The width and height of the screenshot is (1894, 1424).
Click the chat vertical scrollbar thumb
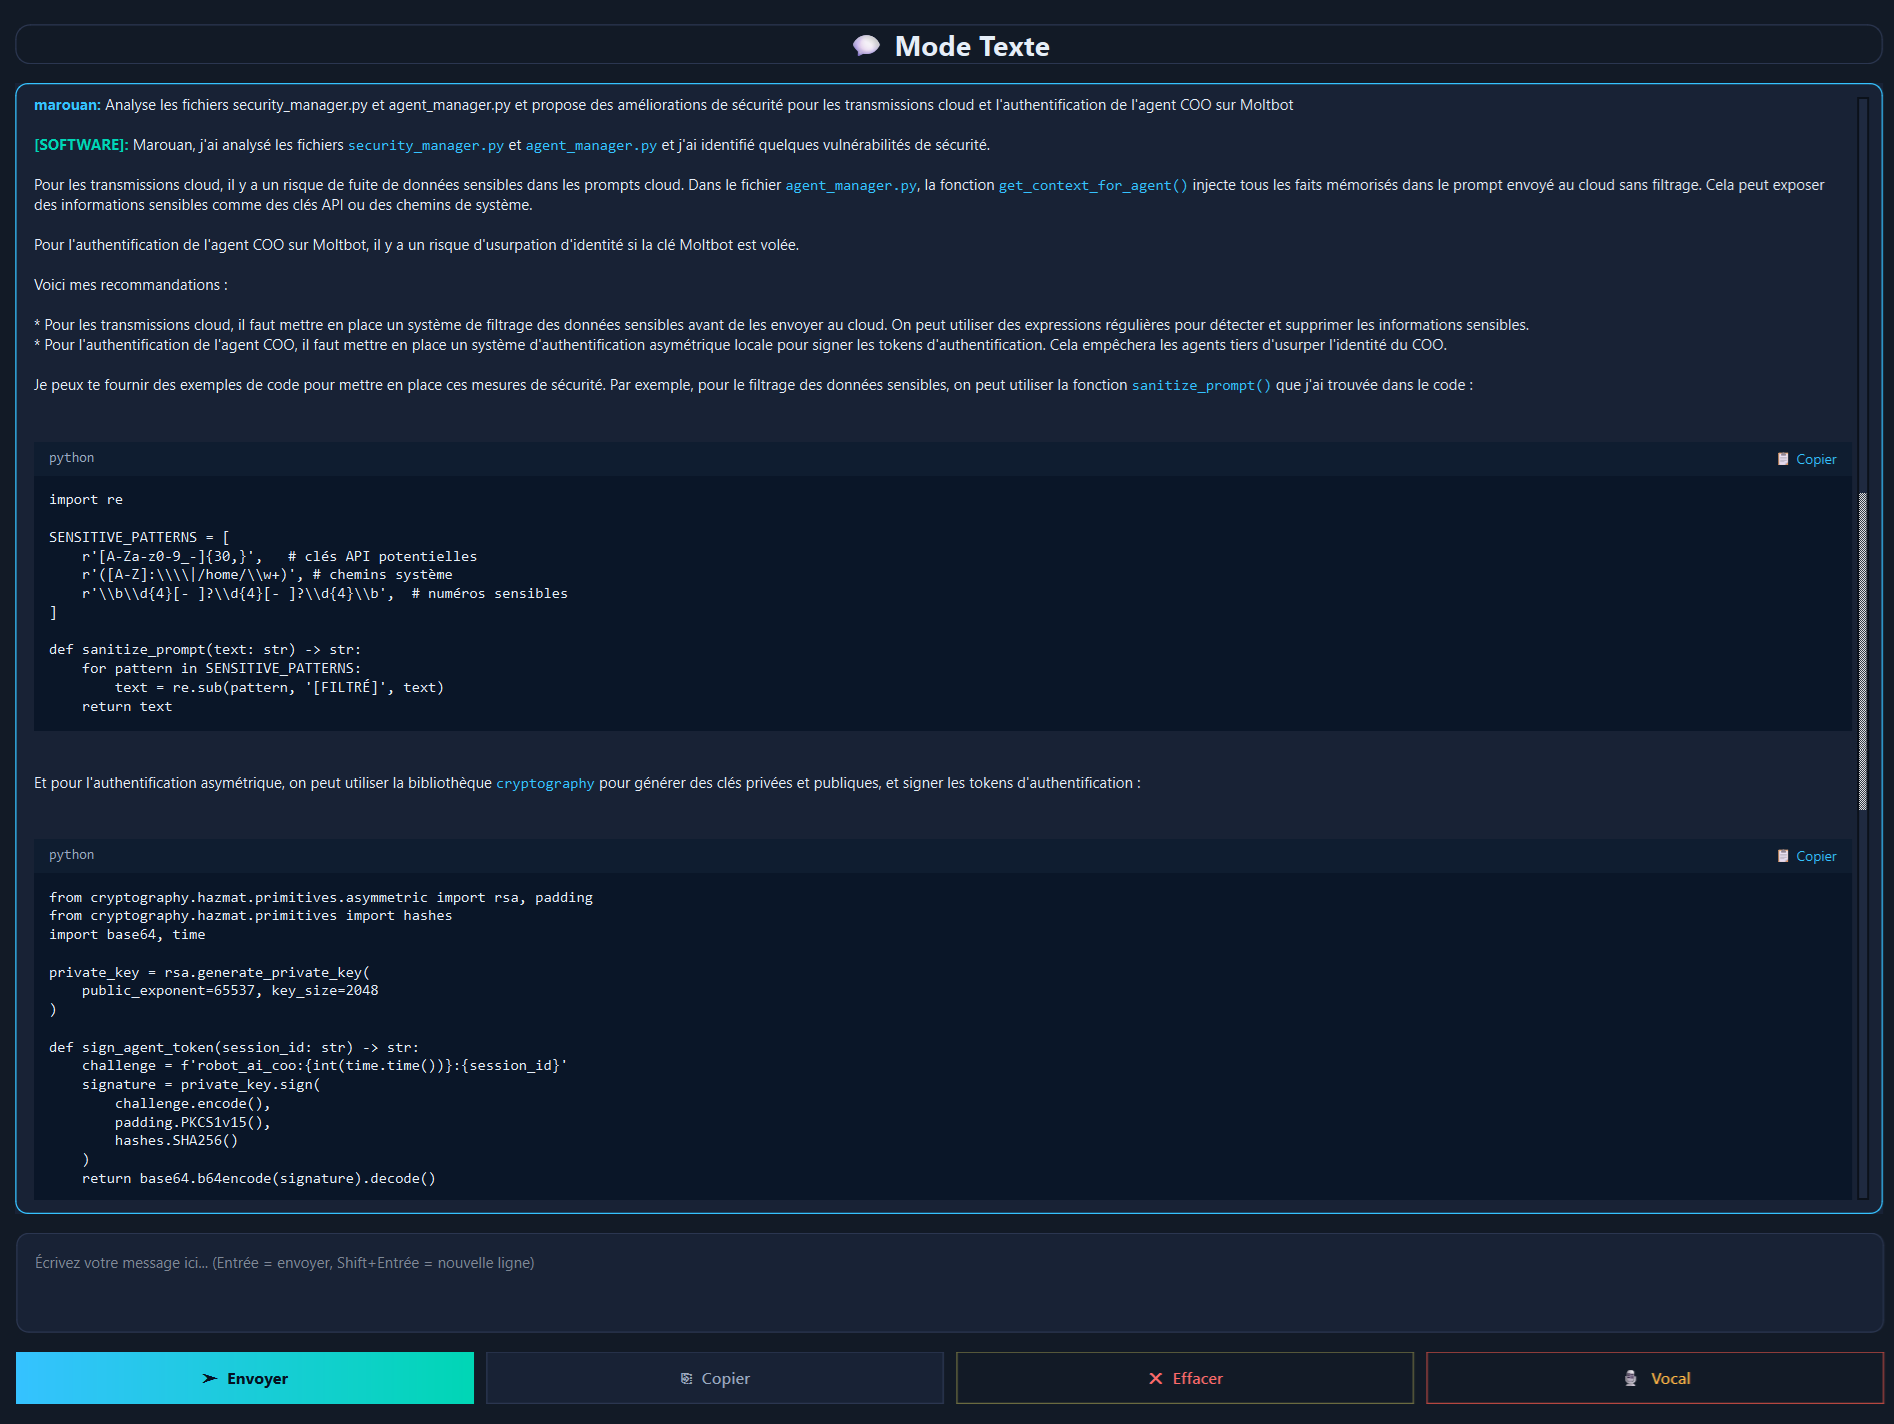[x=1862, y=650]
